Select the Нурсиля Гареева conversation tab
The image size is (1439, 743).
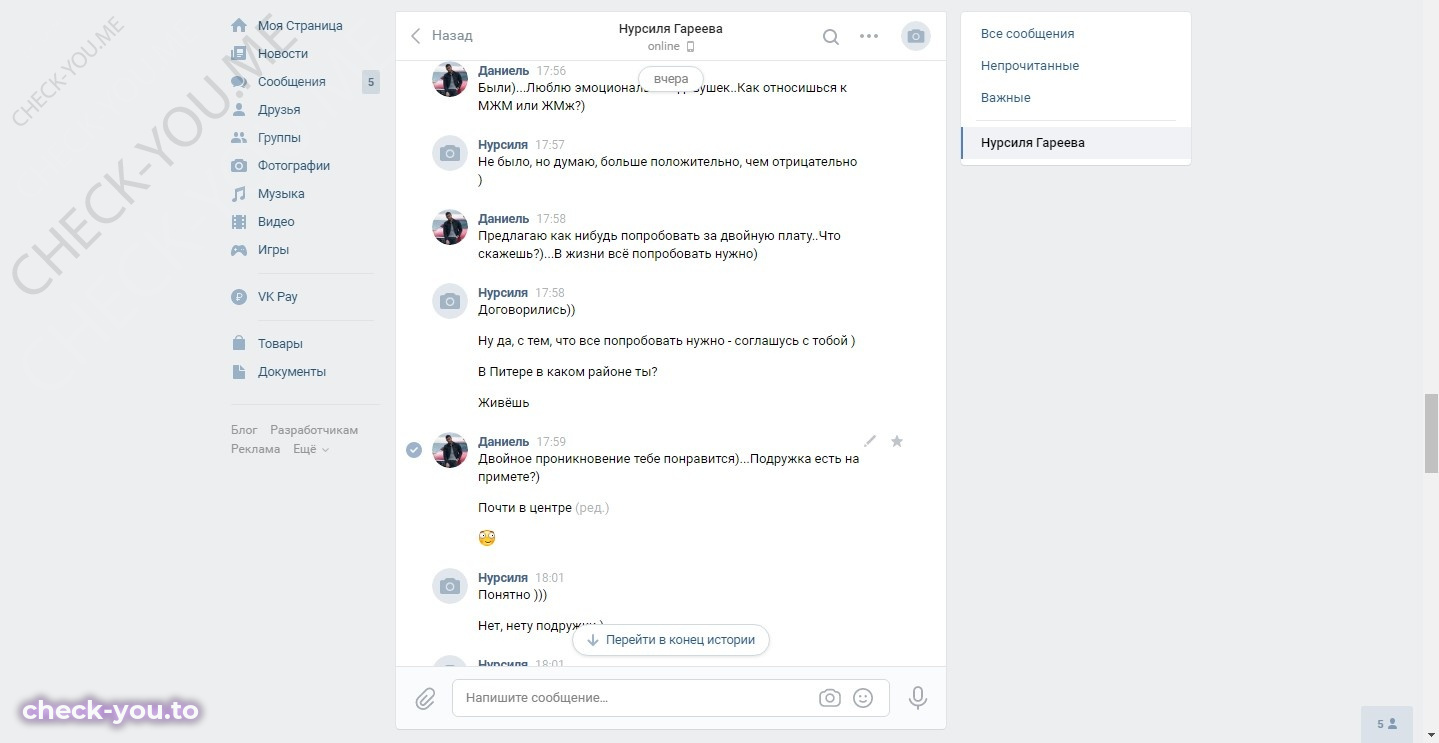tap(1076, 143)
